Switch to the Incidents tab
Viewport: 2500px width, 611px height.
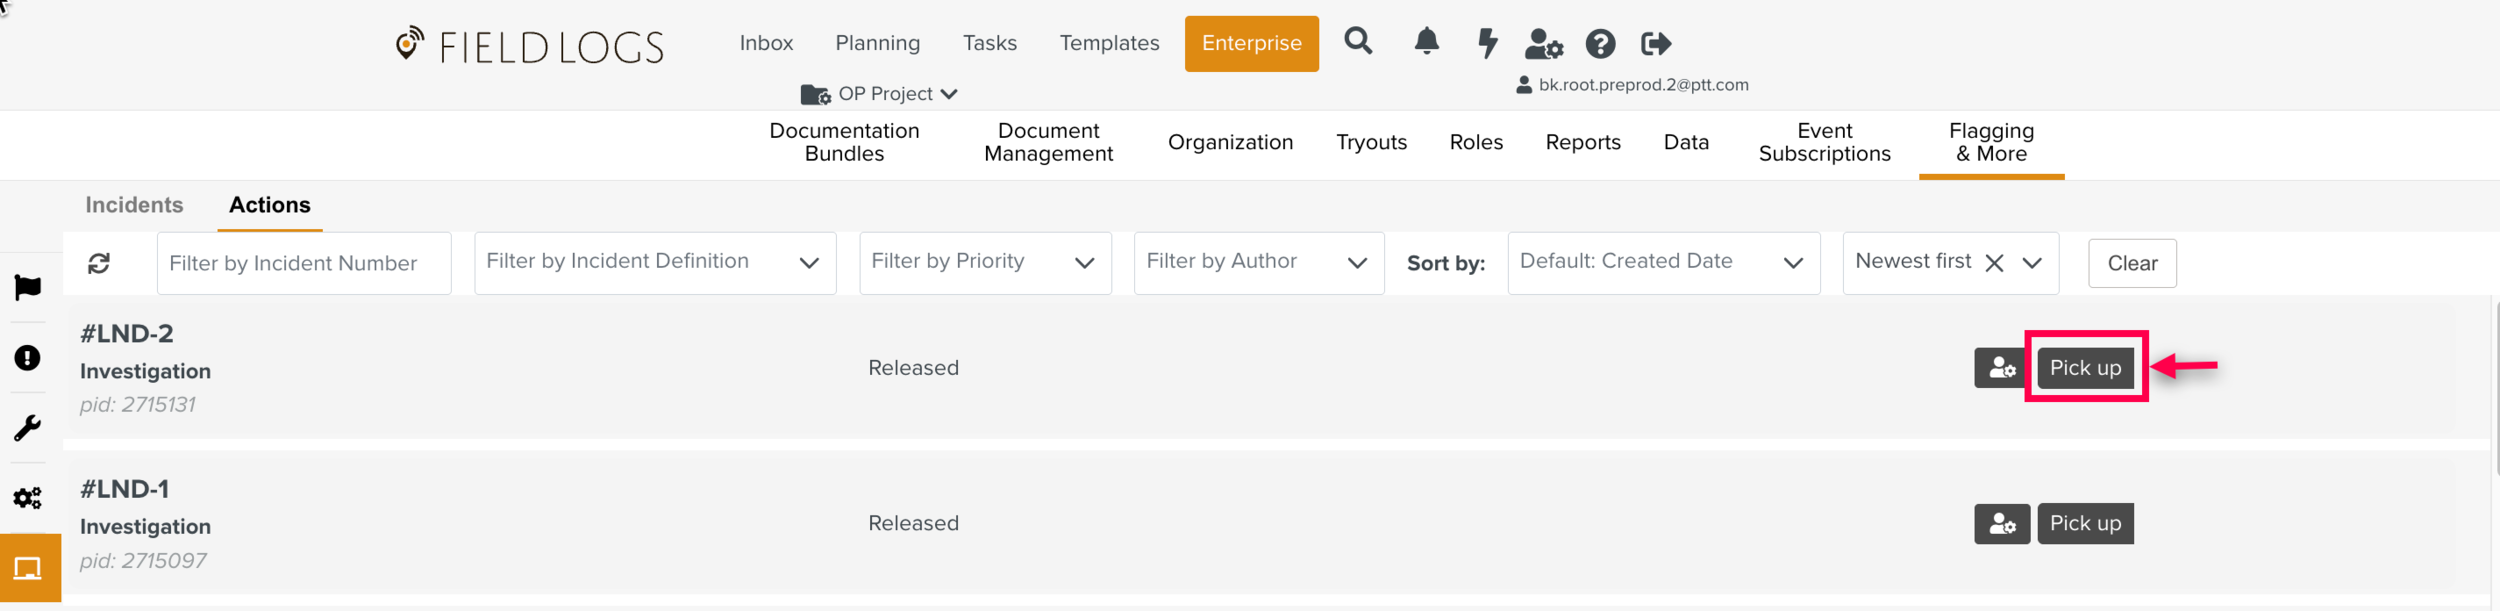(134, 205)
